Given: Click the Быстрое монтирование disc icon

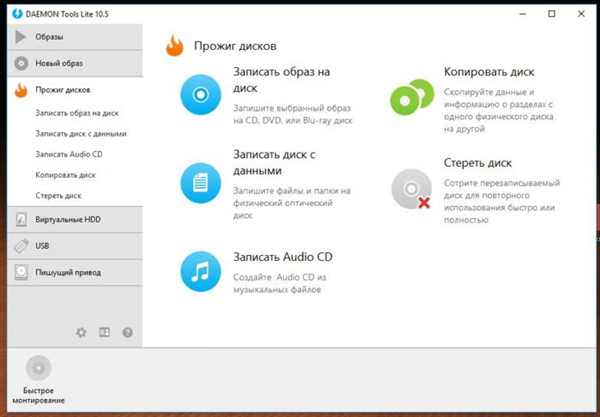Looking at the screenshot, I should pyautogui.click(x=38, y=368).
